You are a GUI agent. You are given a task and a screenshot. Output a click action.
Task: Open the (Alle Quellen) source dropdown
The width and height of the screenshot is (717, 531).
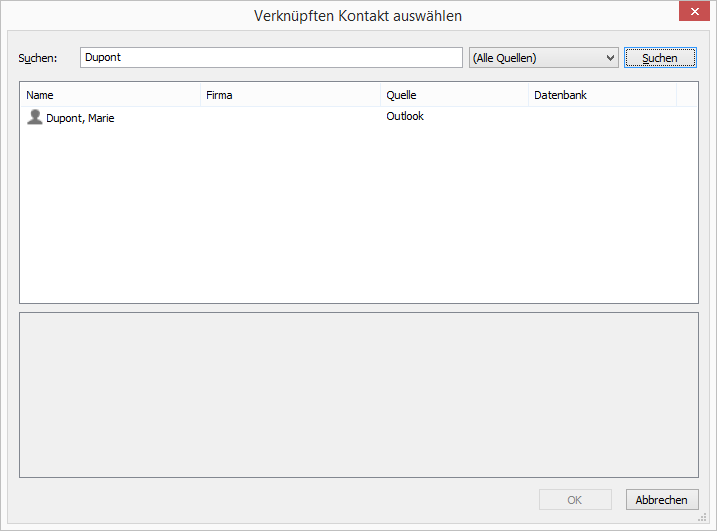(543, 58)
